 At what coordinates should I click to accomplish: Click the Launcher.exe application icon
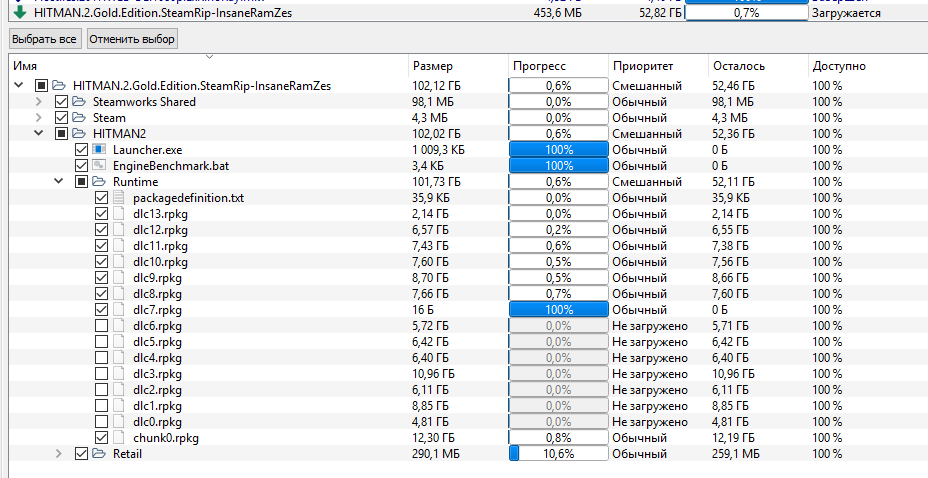pos(99,150)
